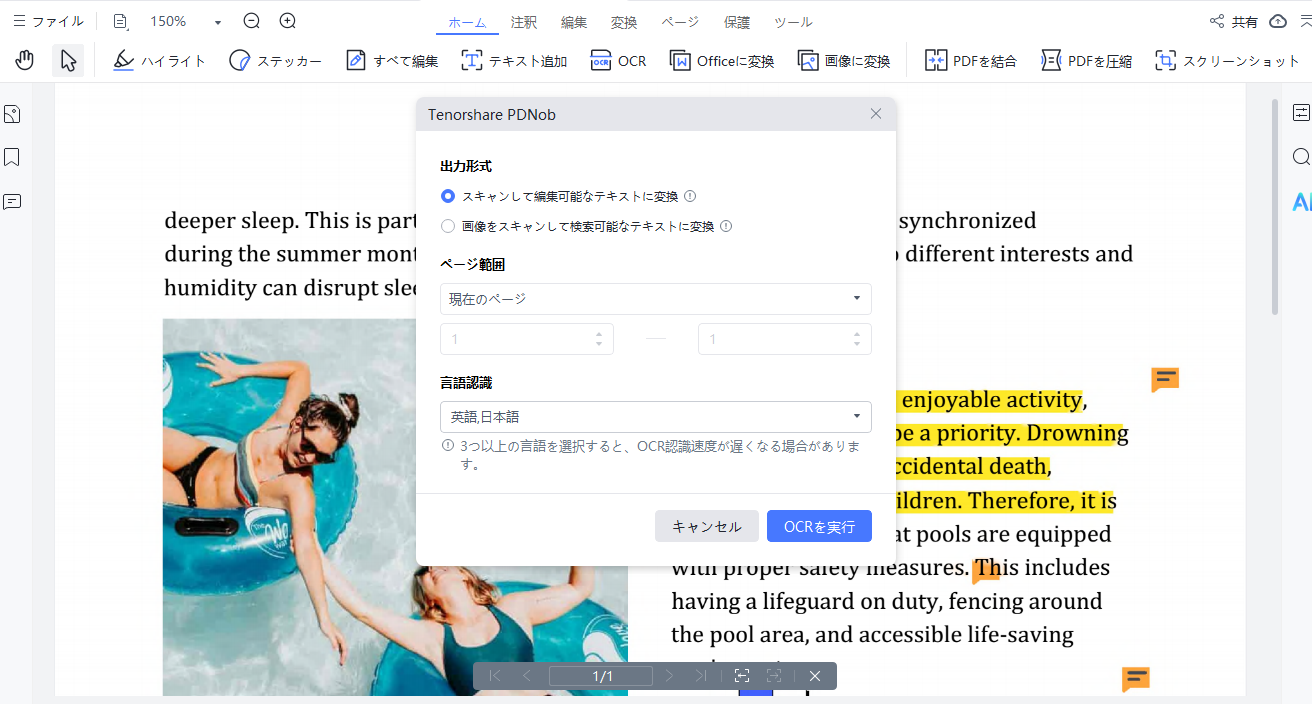Select the ハイライト highlight tool

pos(159,60)
